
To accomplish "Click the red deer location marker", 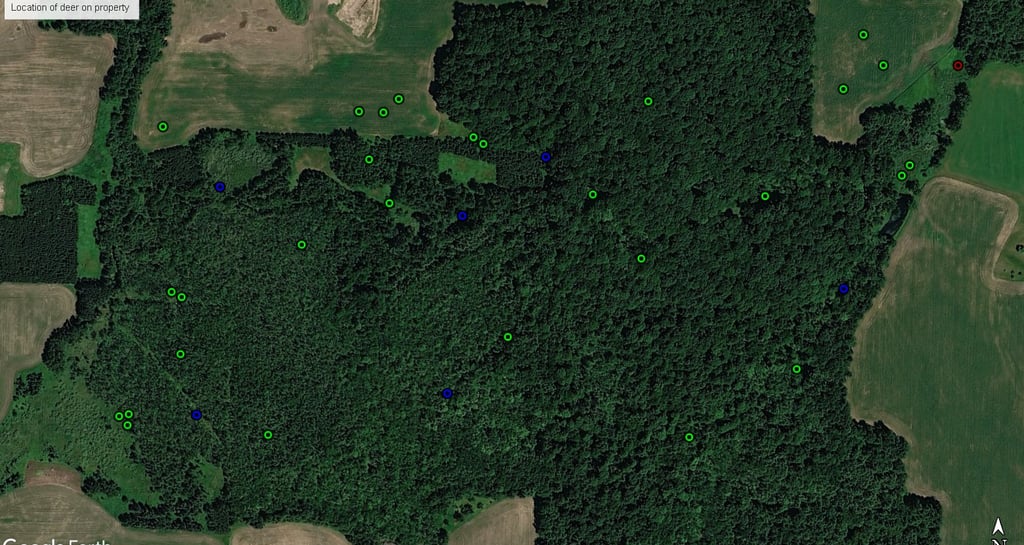I will [x=958, y=65].
